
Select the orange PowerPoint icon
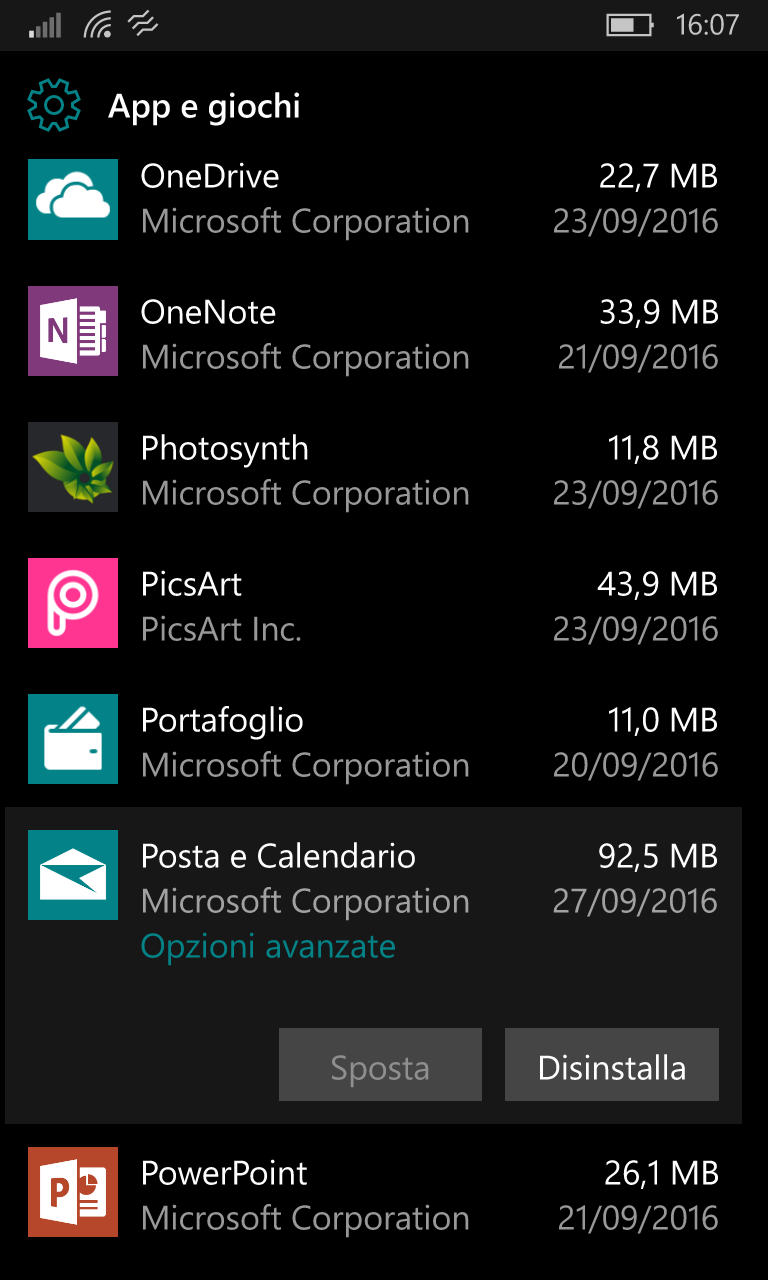[x=72, y=1192]
